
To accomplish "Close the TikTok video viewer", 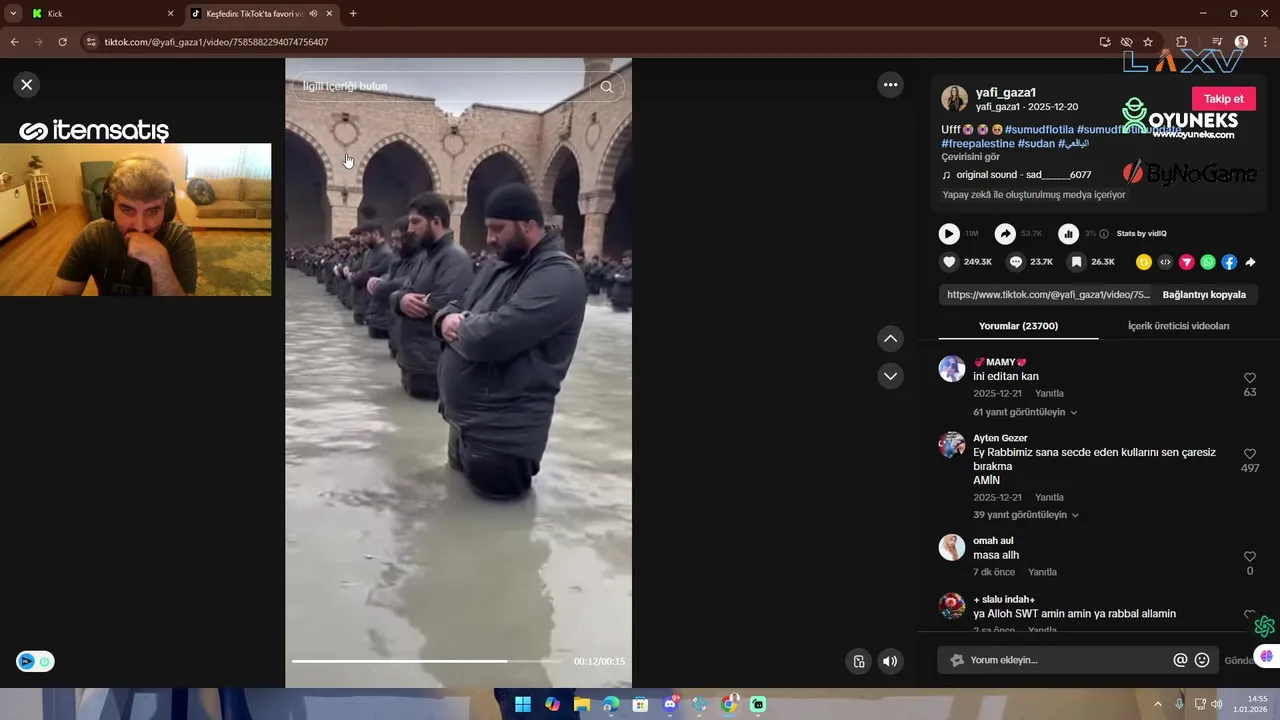I will 27,85.
